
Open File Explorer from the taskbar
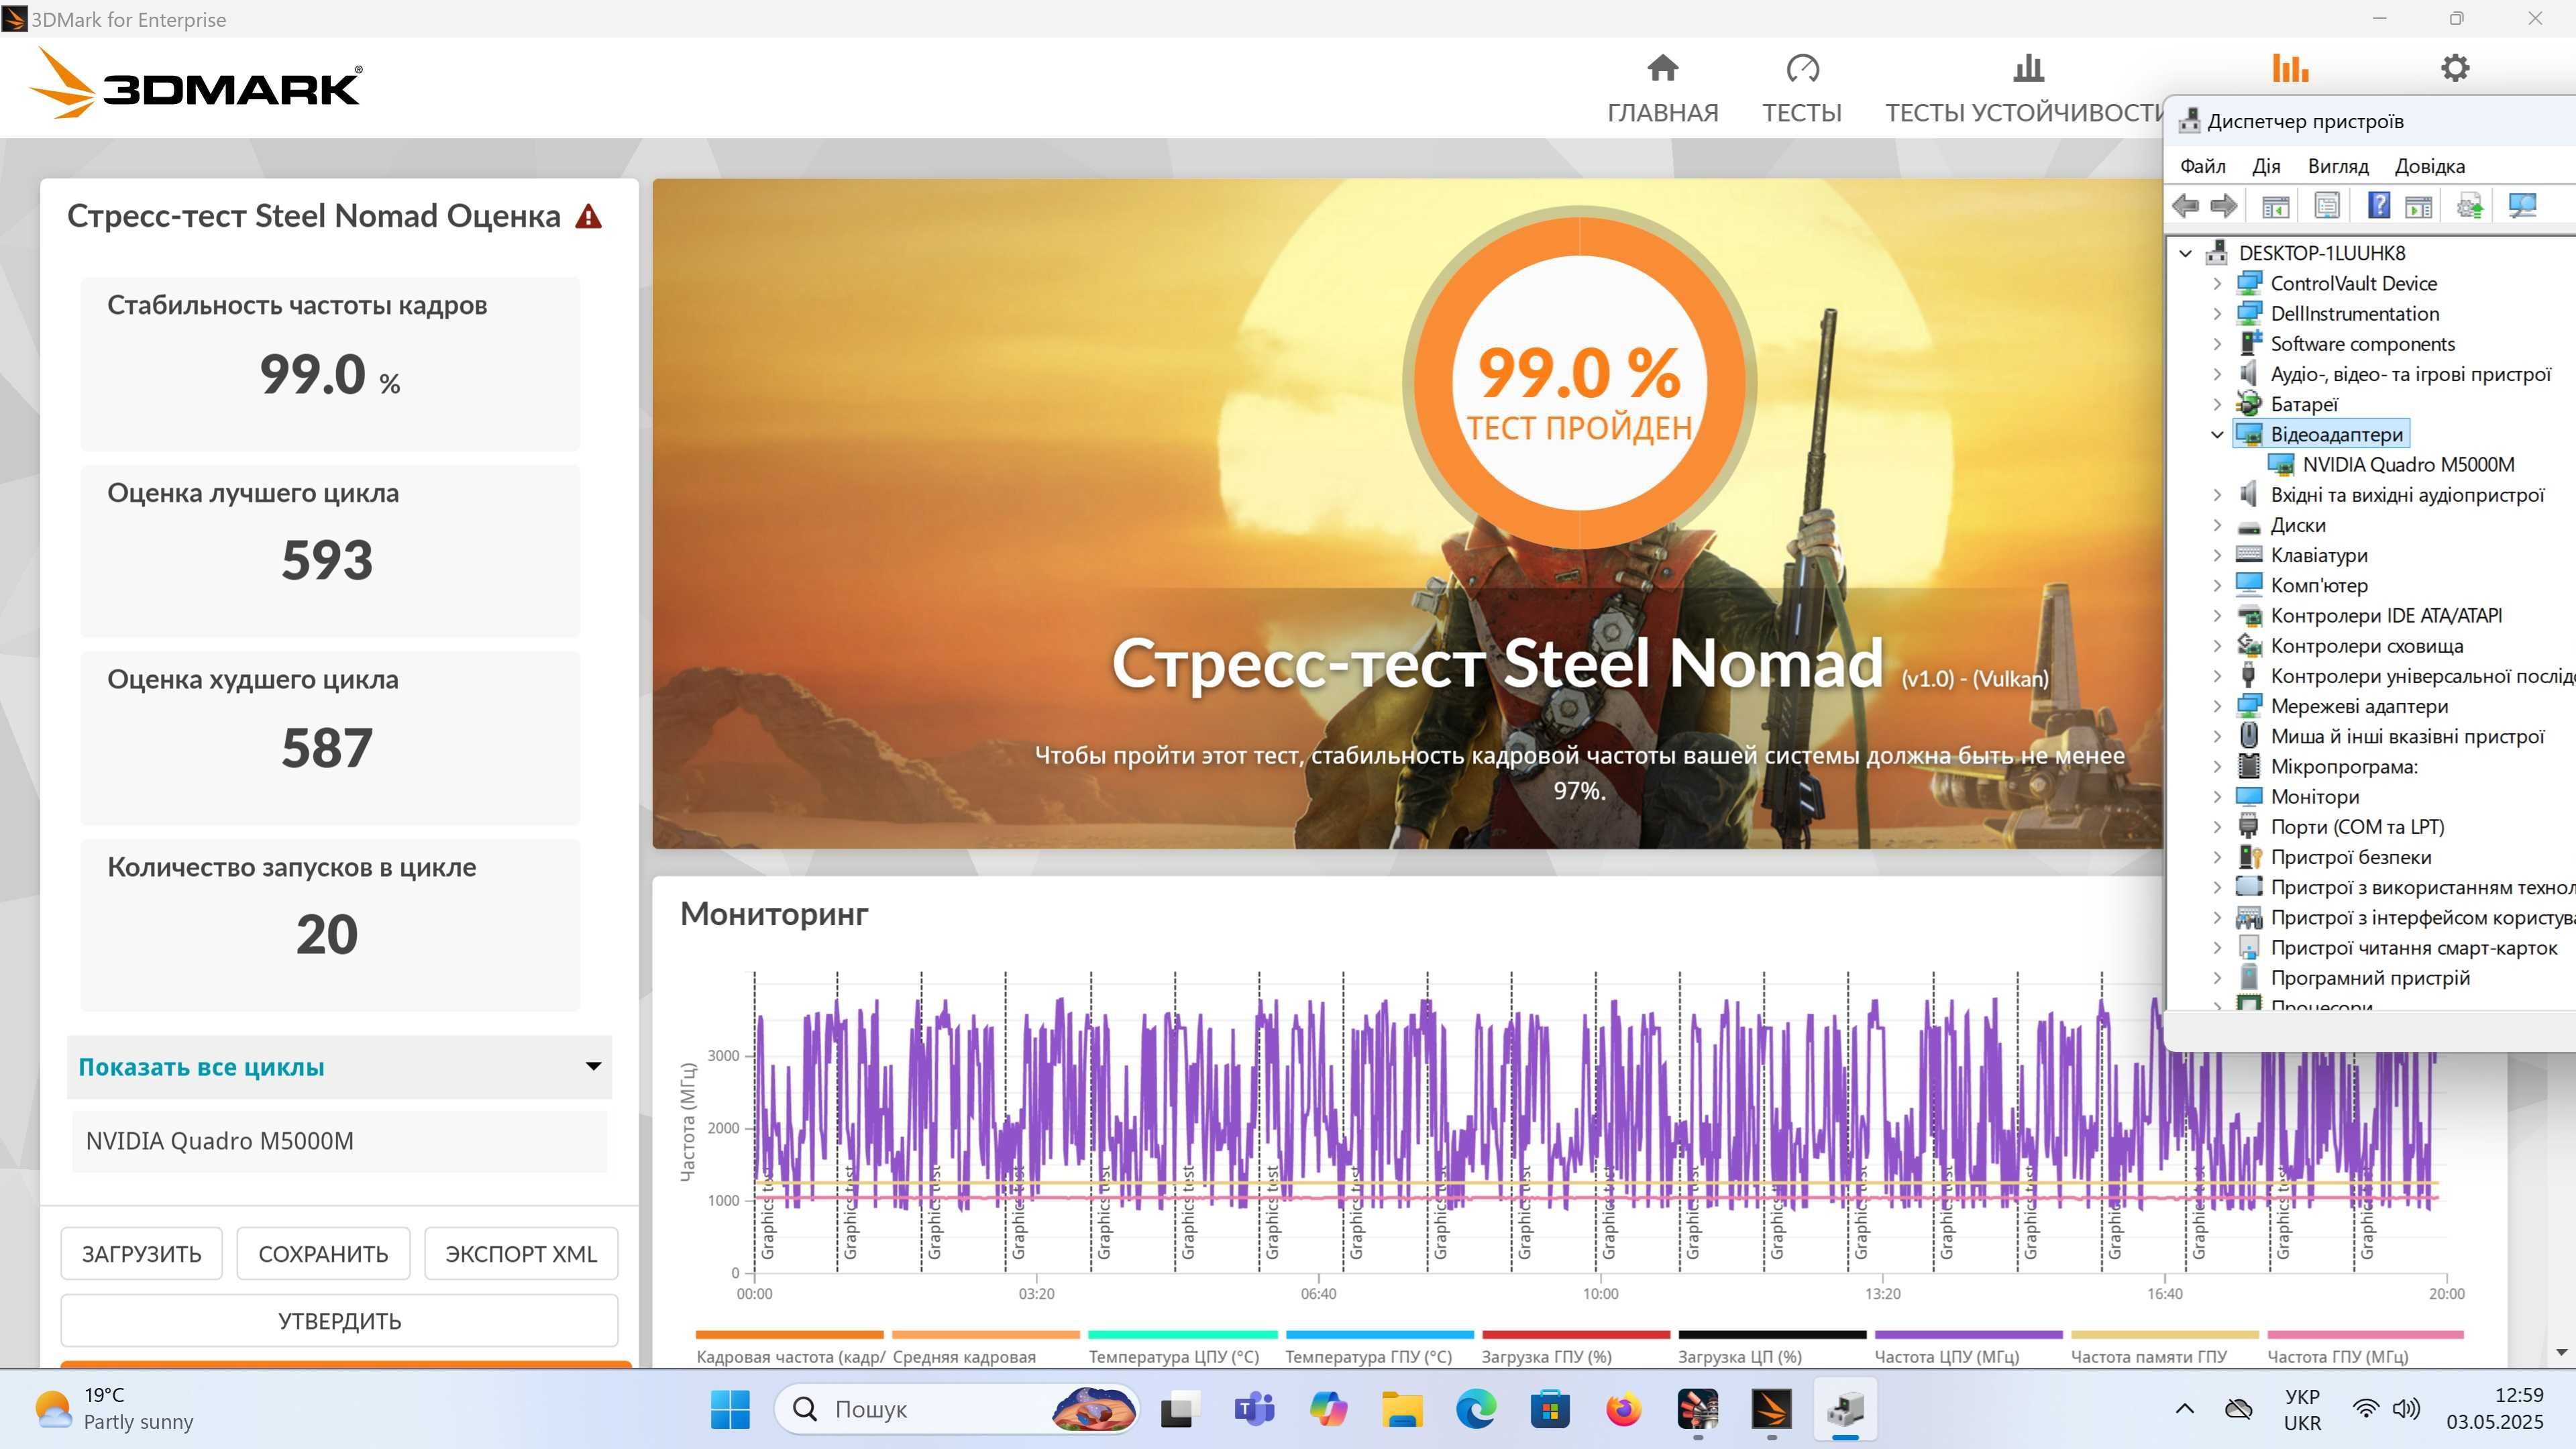(1402, 1409)
